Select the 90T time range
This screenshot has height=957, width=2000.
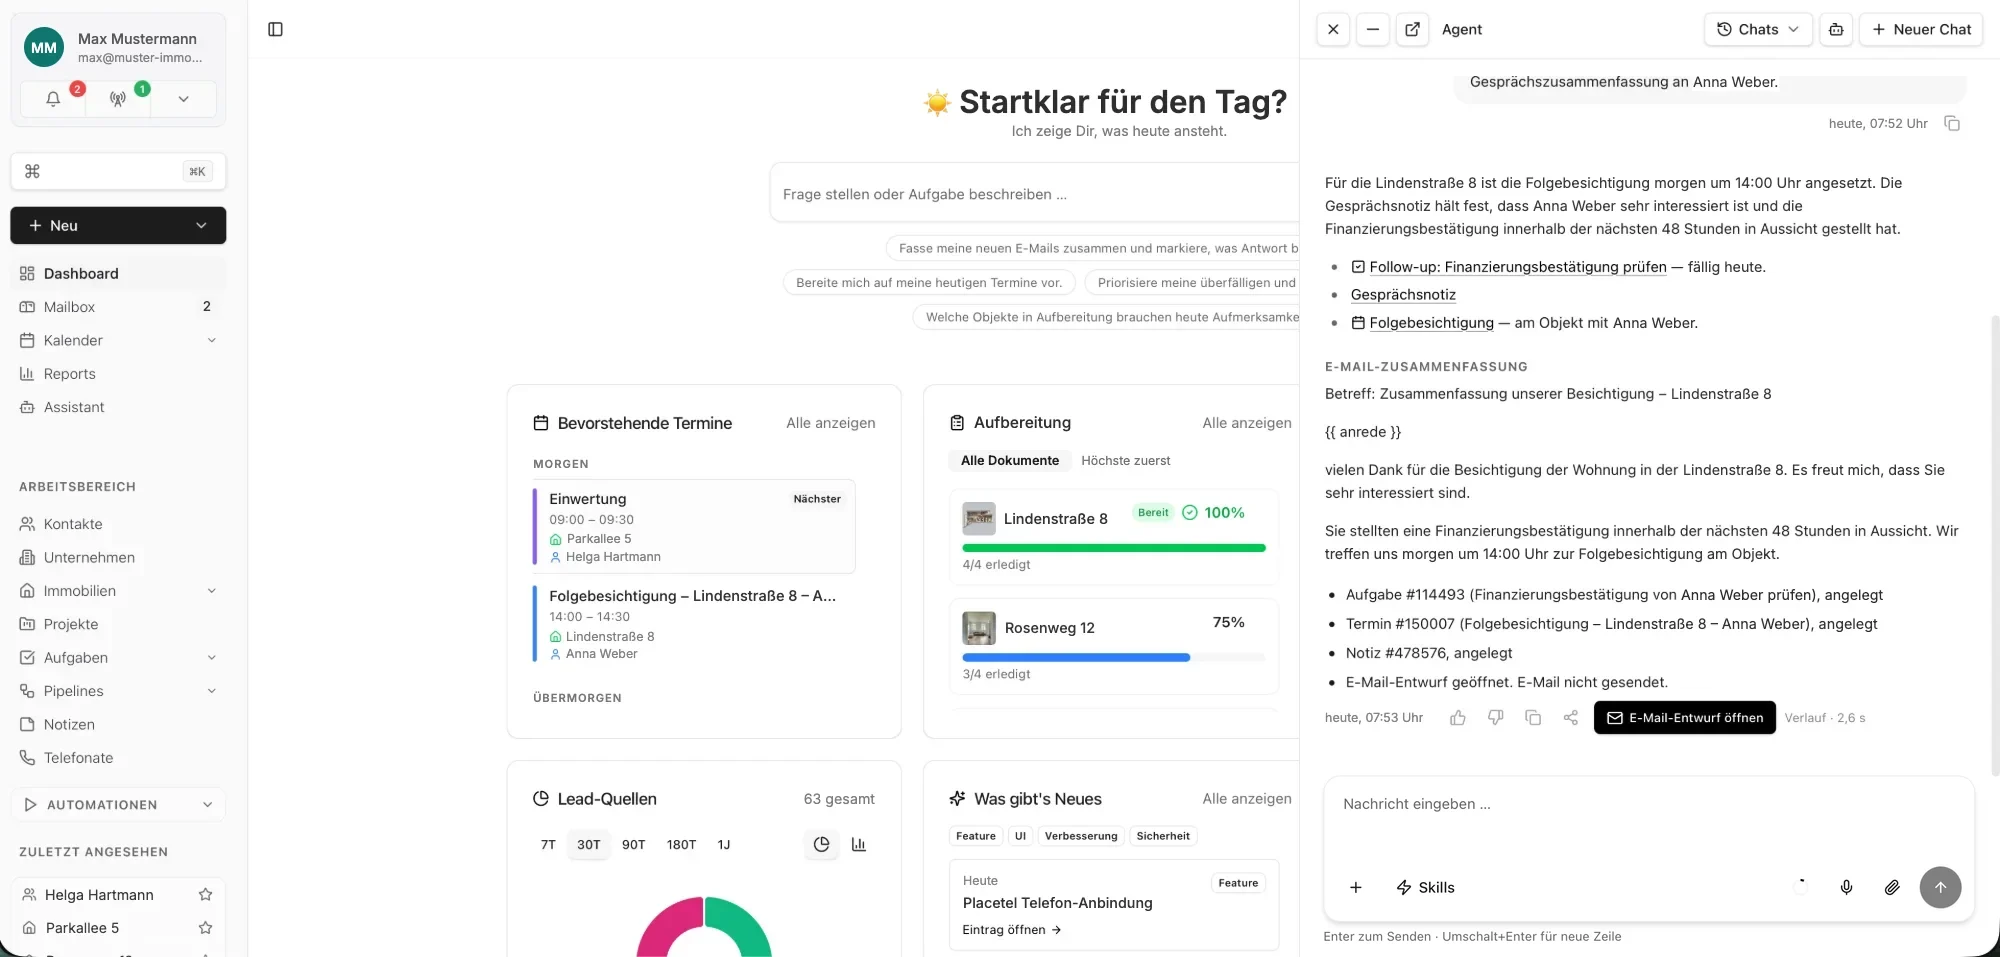(633, 844)
